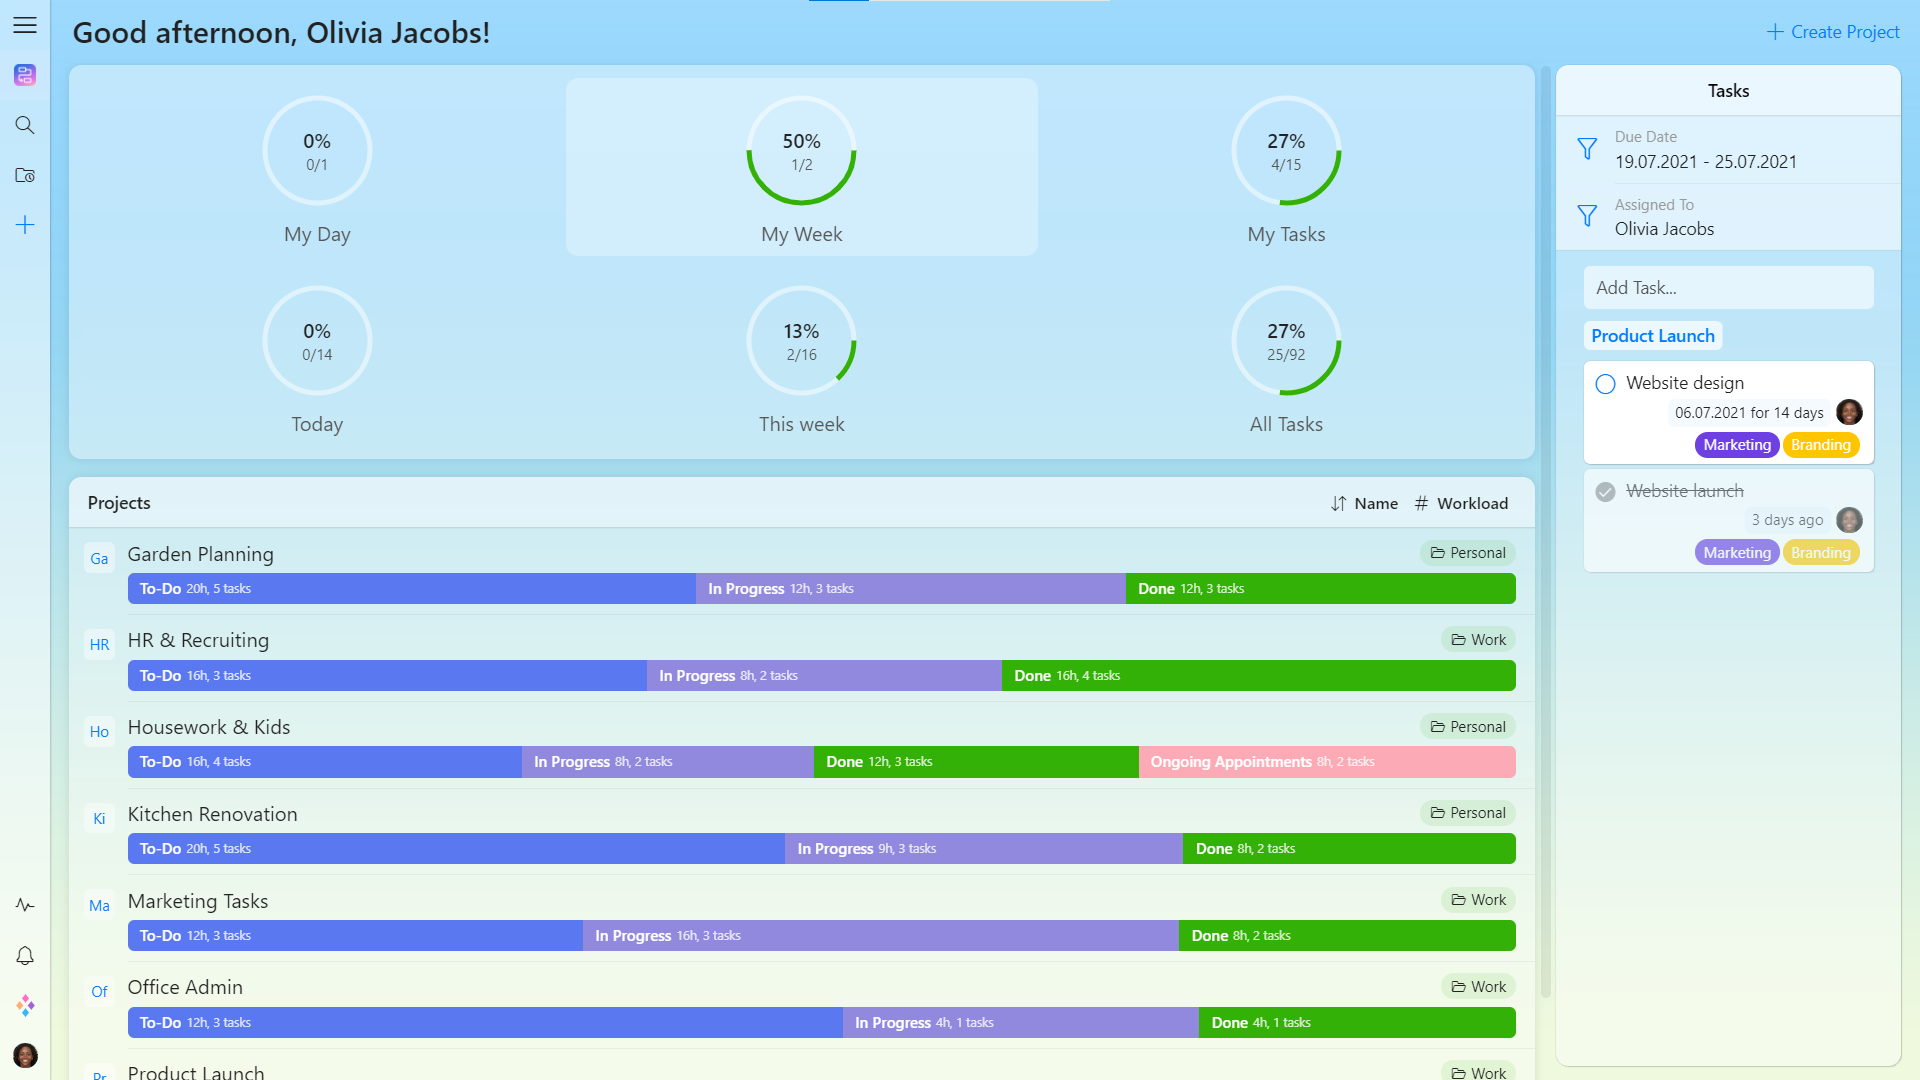Open the Product Launch task group link
Viewport: 1920px width, 1080px height.
click(1652, 336)
